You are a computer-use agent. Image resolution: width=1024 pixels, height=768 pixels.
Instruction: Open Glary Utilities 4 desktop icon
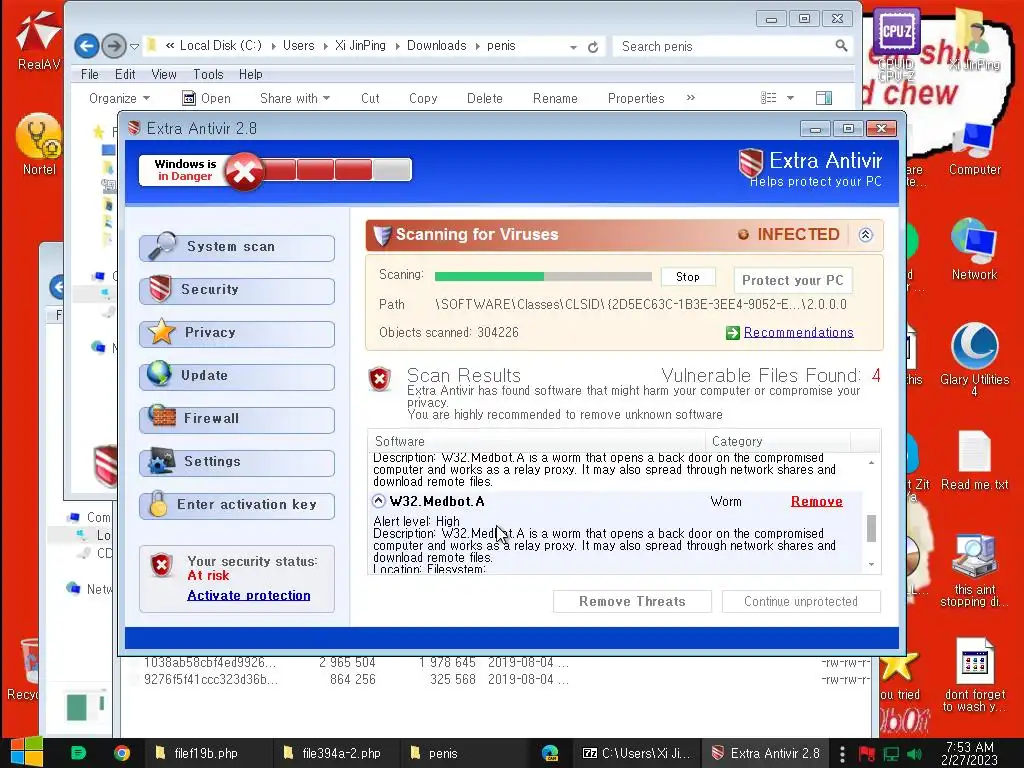point(974,359)
